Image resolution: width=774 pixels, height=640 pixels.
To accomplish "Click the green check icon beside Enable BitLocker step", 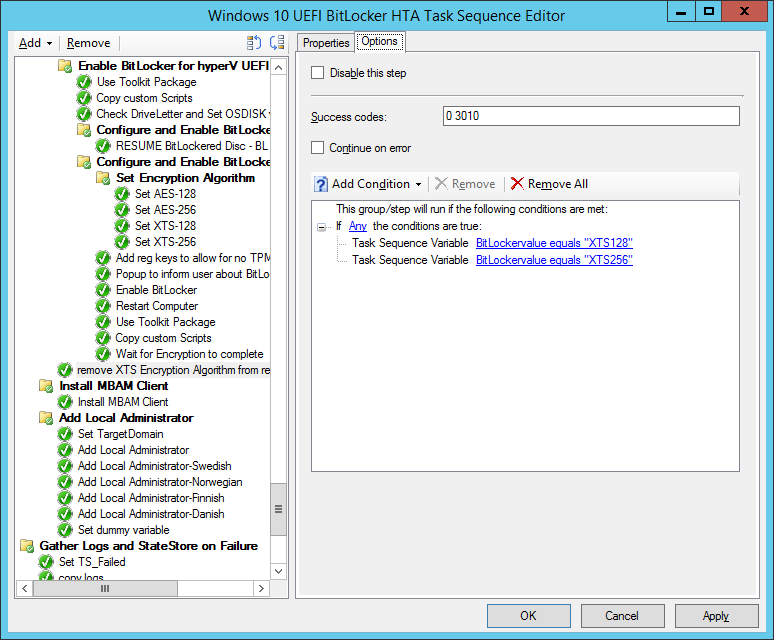I will (x=103, y=290).
